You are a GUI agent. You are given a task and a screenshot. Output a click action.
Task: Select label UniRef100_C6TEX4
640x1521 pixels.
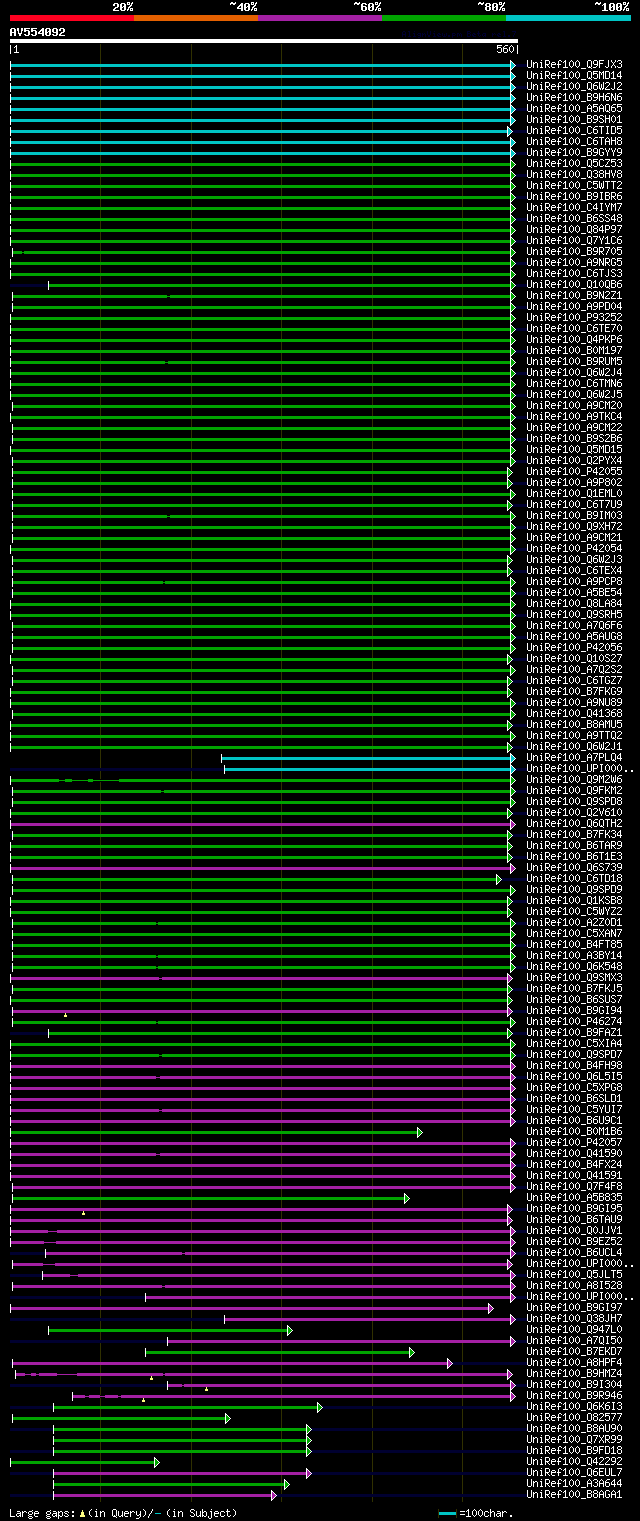[574, 570]
